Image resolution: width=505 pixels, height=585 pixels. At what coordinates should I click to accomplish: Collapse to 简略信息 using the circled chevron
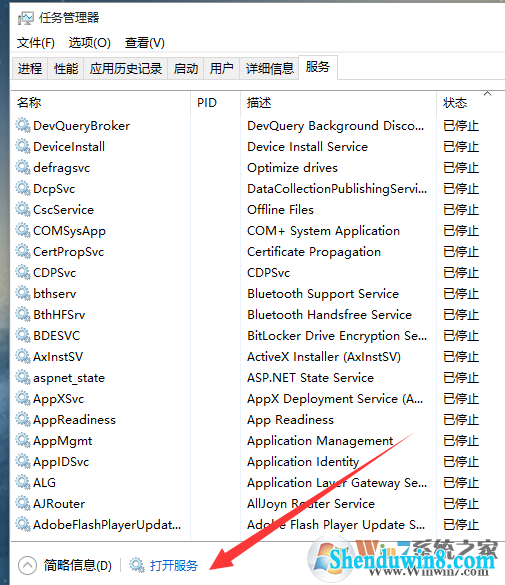coord(27,566)
